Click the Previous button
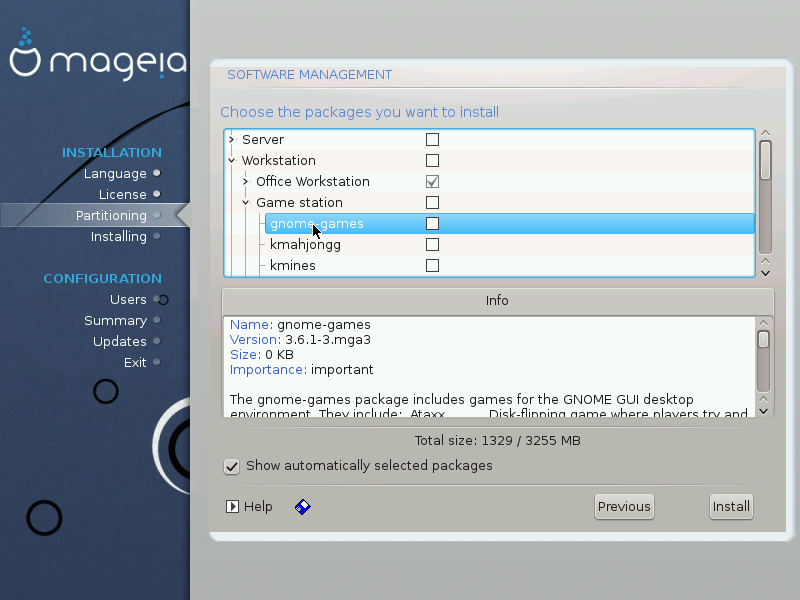 point(624,507)
